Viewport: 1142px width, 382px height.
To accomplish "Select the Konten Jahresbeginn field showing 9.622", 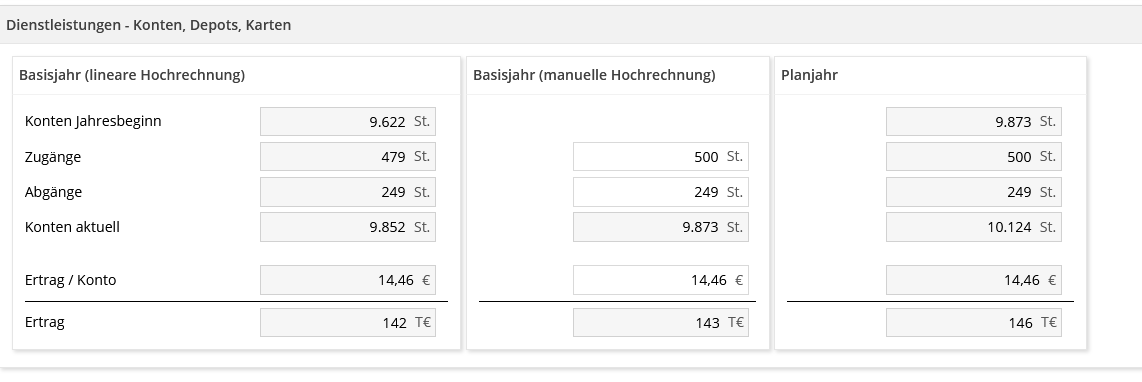I will [347, 122].
